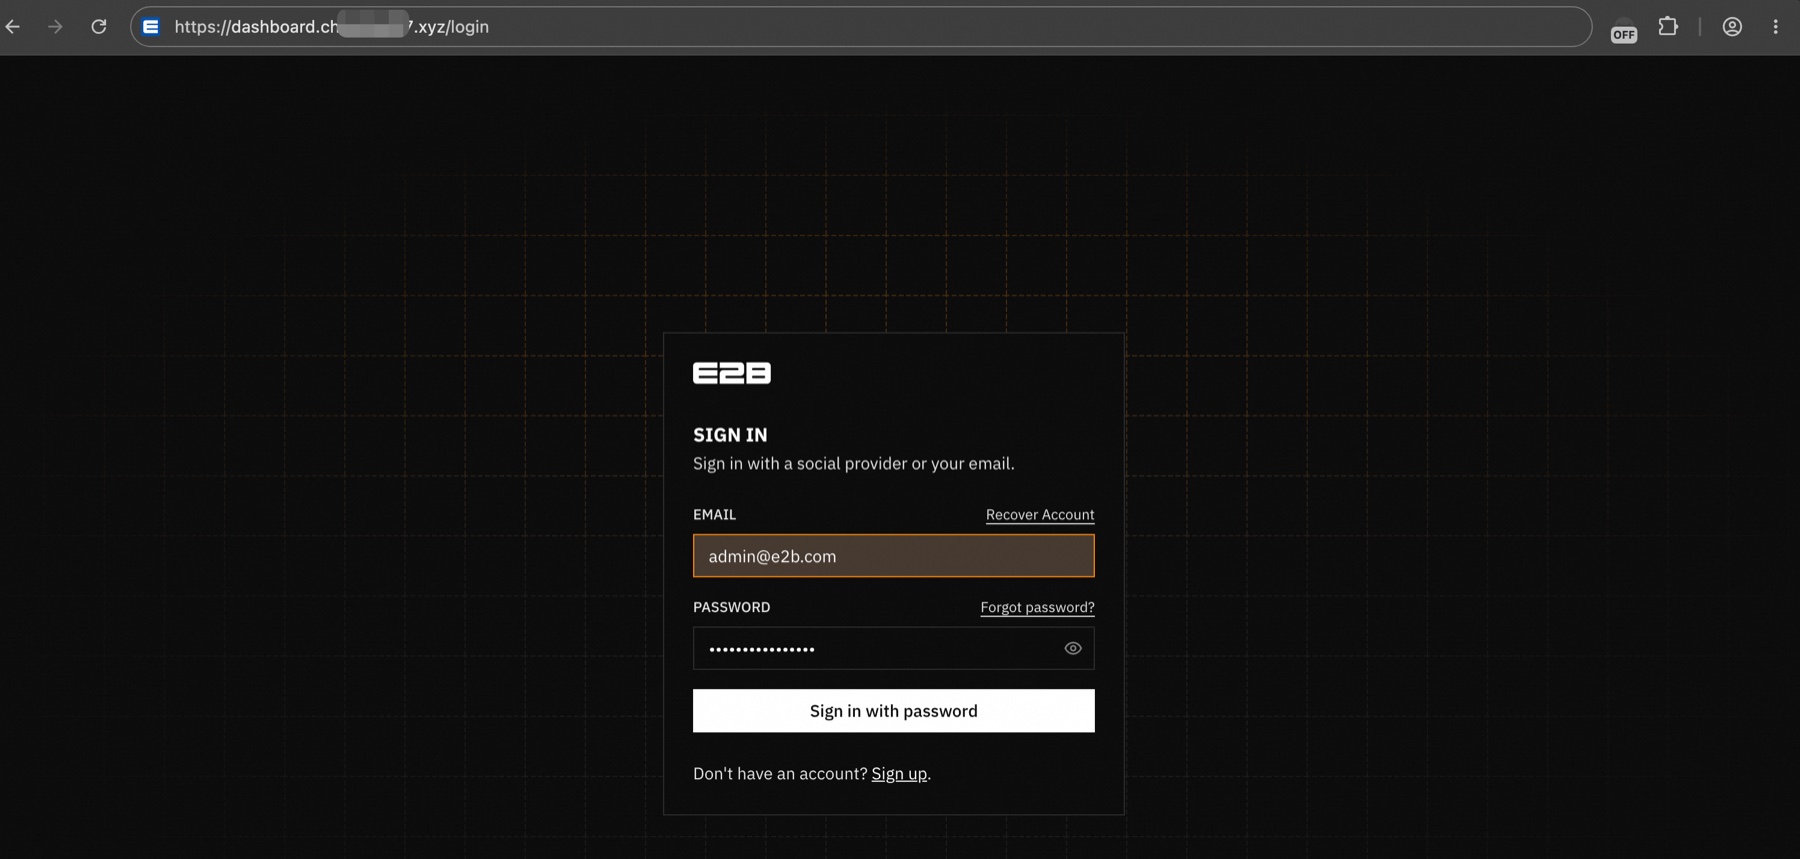This screenshot has height=859, width=1800.
Task: Focus the Email field containing admin@e2b.com
Action: click(894, 556)
